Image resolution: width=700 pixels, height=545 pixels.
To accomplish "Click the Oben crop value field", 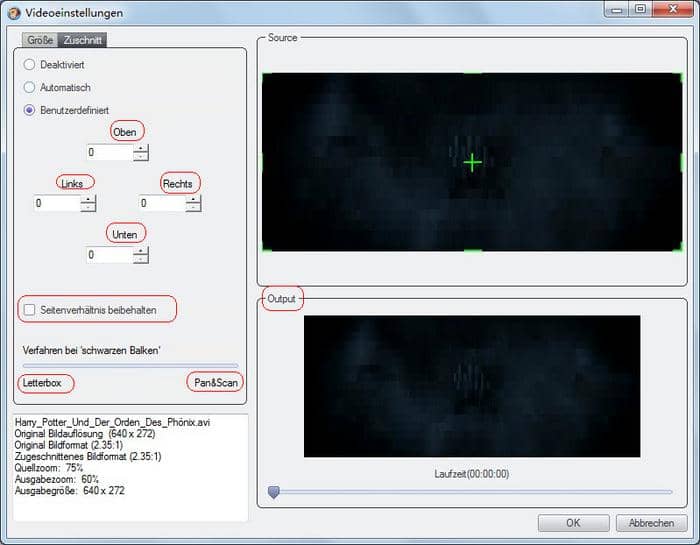I will click(110, 152).
